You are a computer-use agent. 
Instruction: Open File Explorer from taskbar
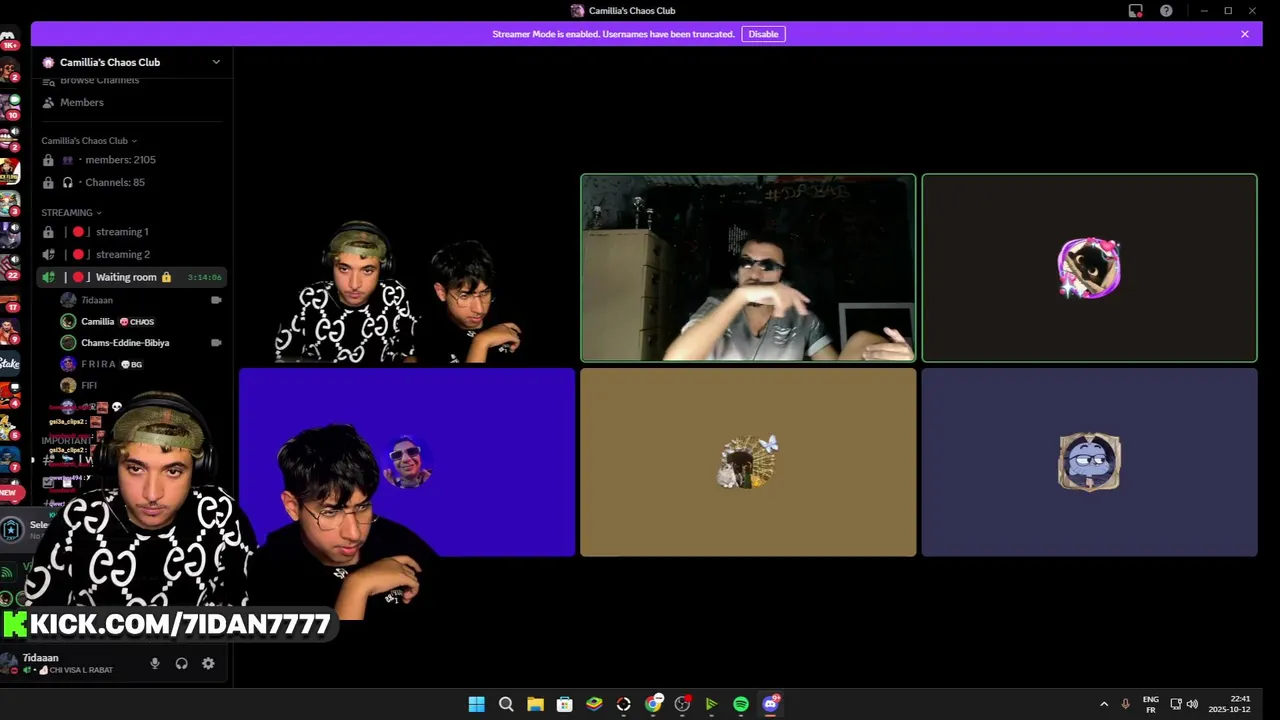click(x=535, y=704)
